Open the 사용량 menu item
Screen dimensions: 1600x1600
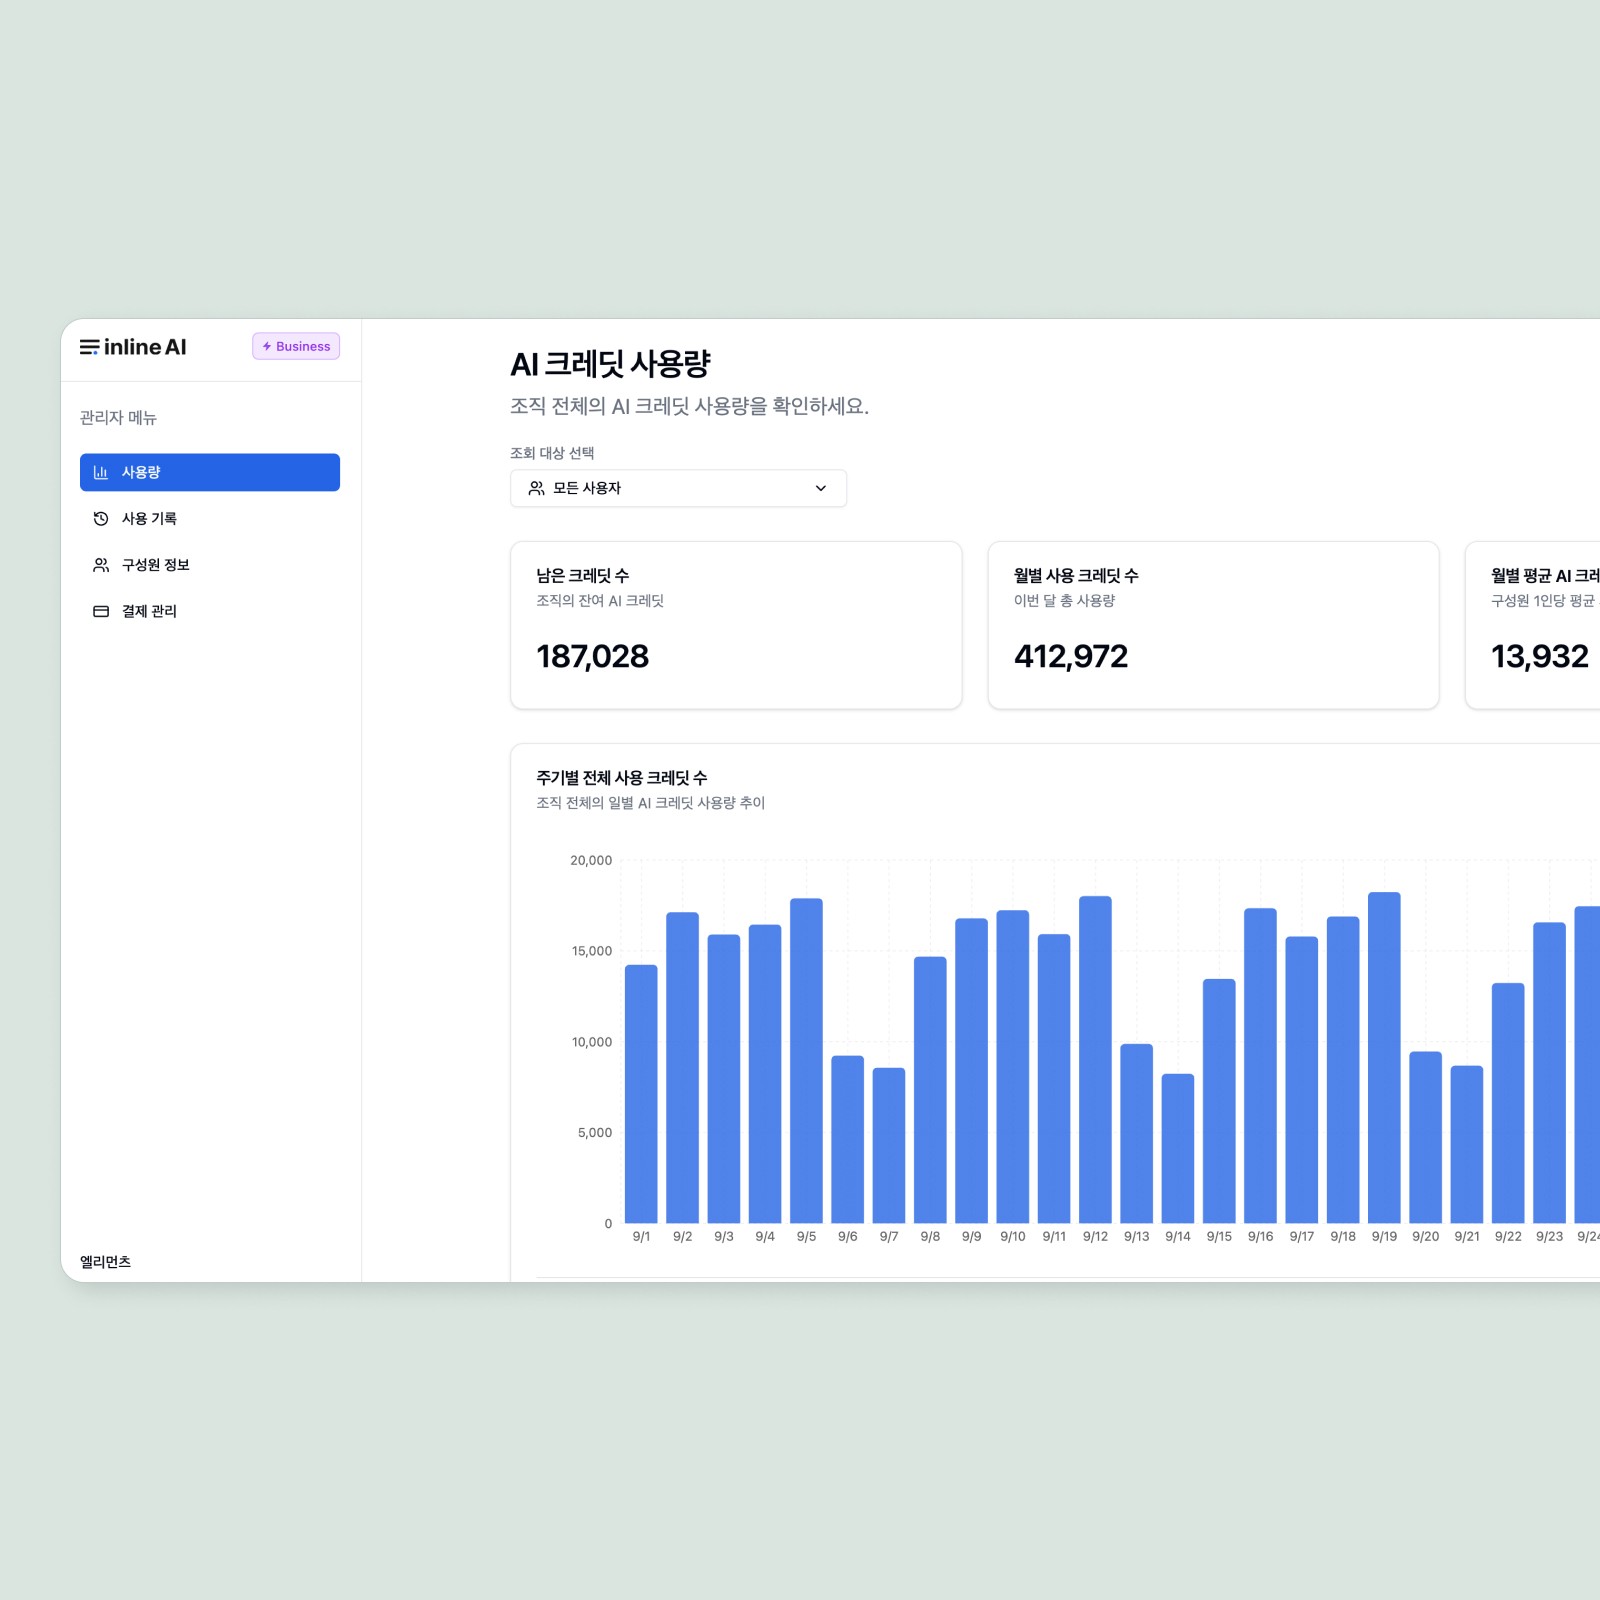(210, 472)
